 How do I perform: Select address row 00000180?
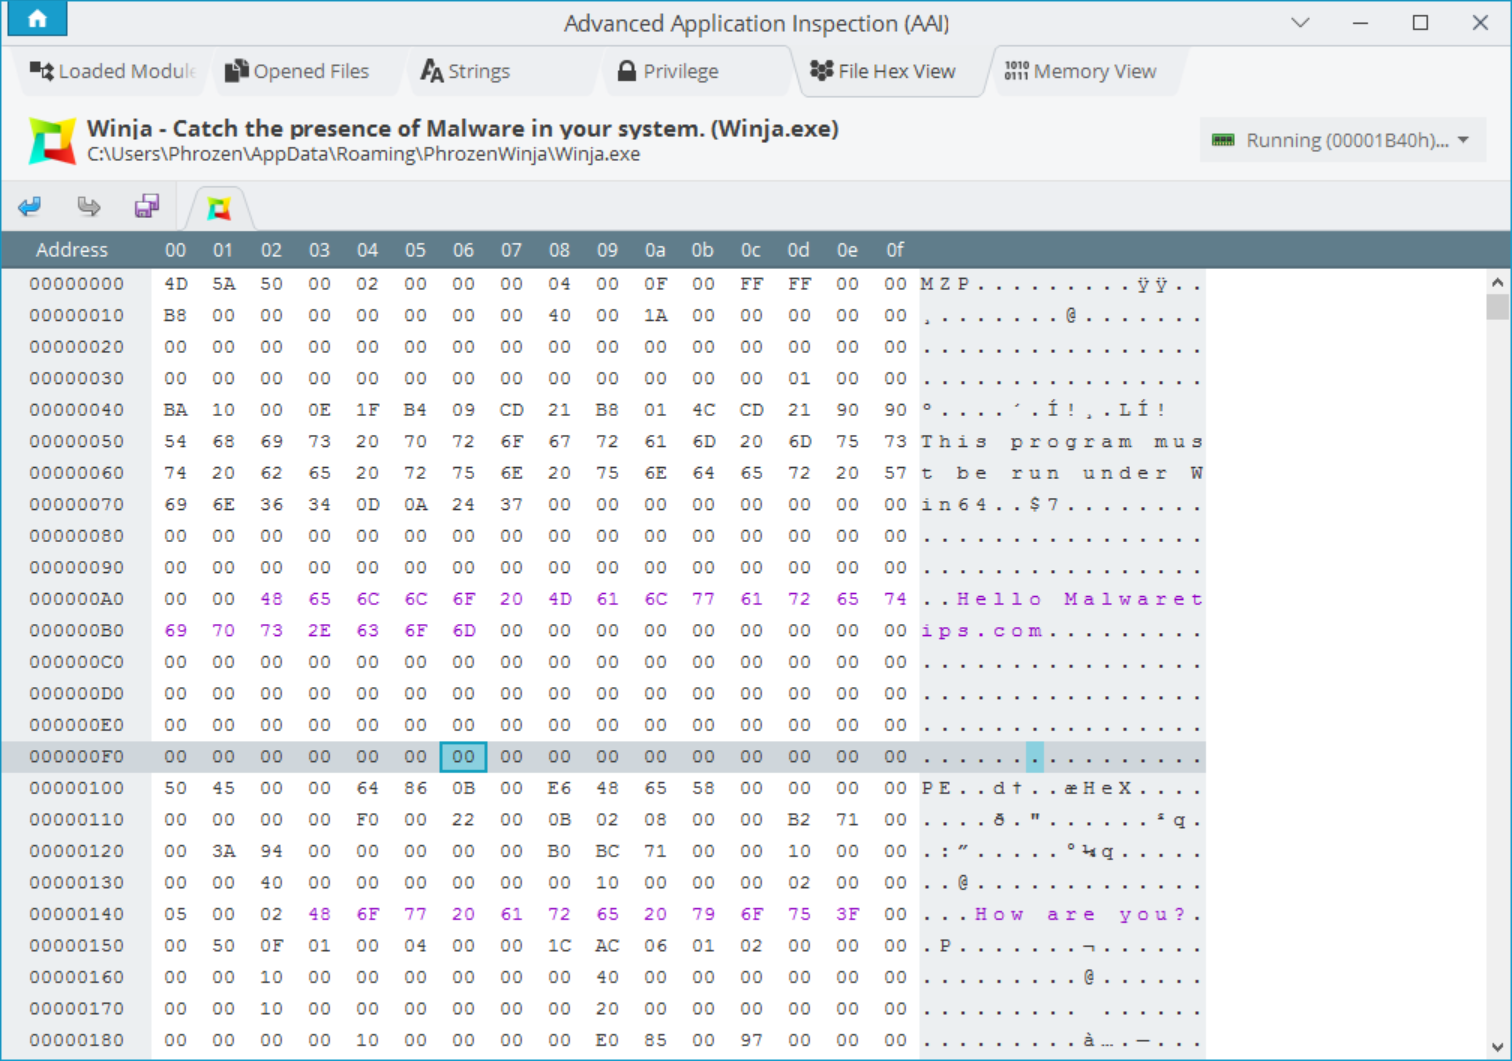(77, 1040)
